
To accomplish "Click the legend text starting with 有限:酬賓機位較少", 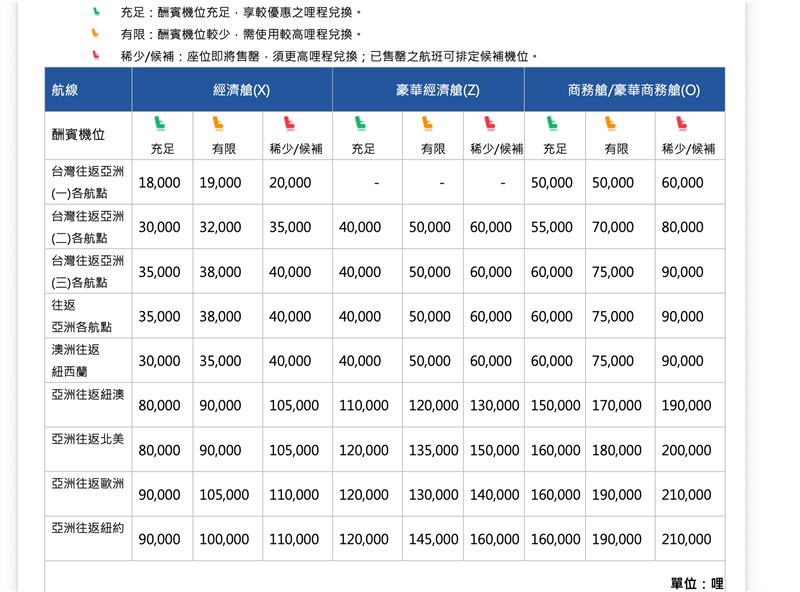I will [240, 34].
